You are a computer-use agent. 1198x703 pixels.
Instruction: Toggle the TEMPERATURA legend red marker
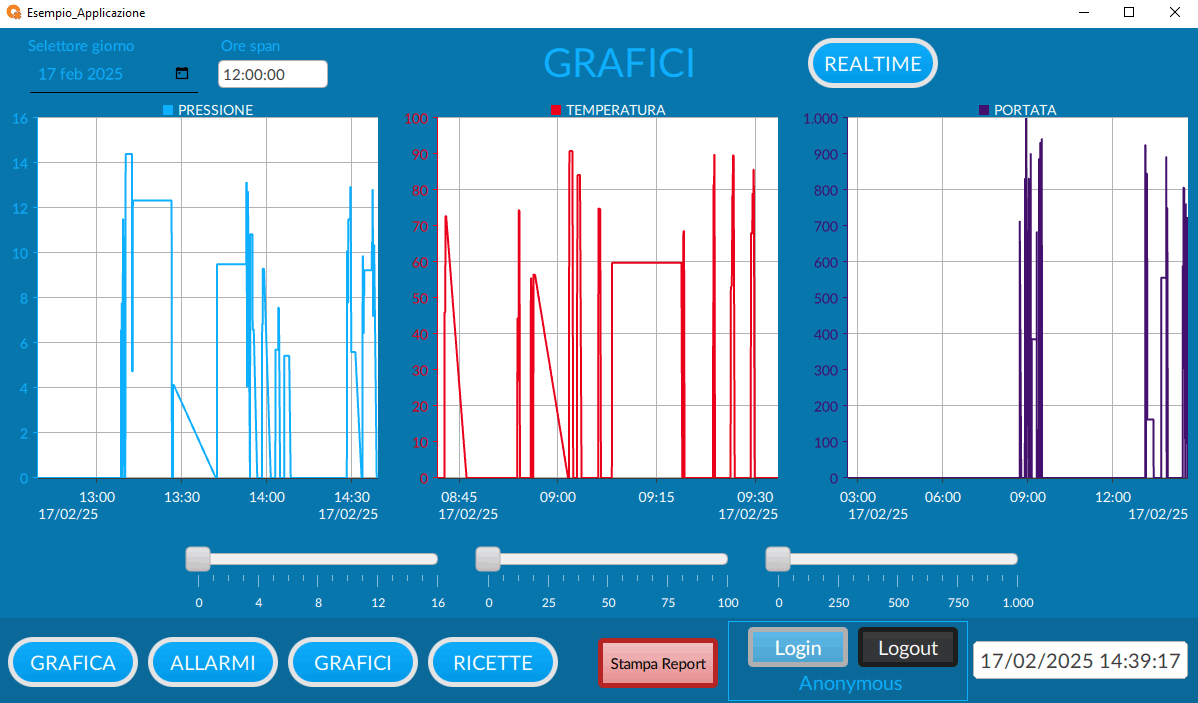(x=556, y=110)
